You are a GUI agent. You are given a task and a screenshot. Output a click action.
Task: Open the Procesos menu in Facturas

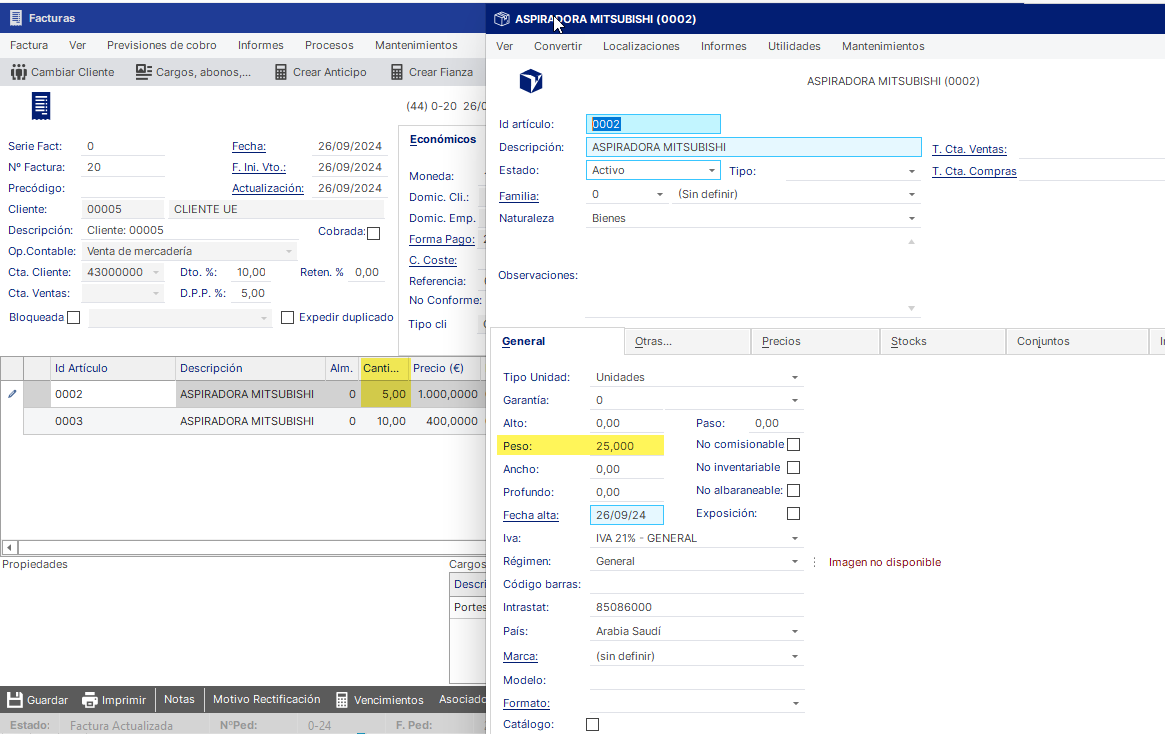329,45
